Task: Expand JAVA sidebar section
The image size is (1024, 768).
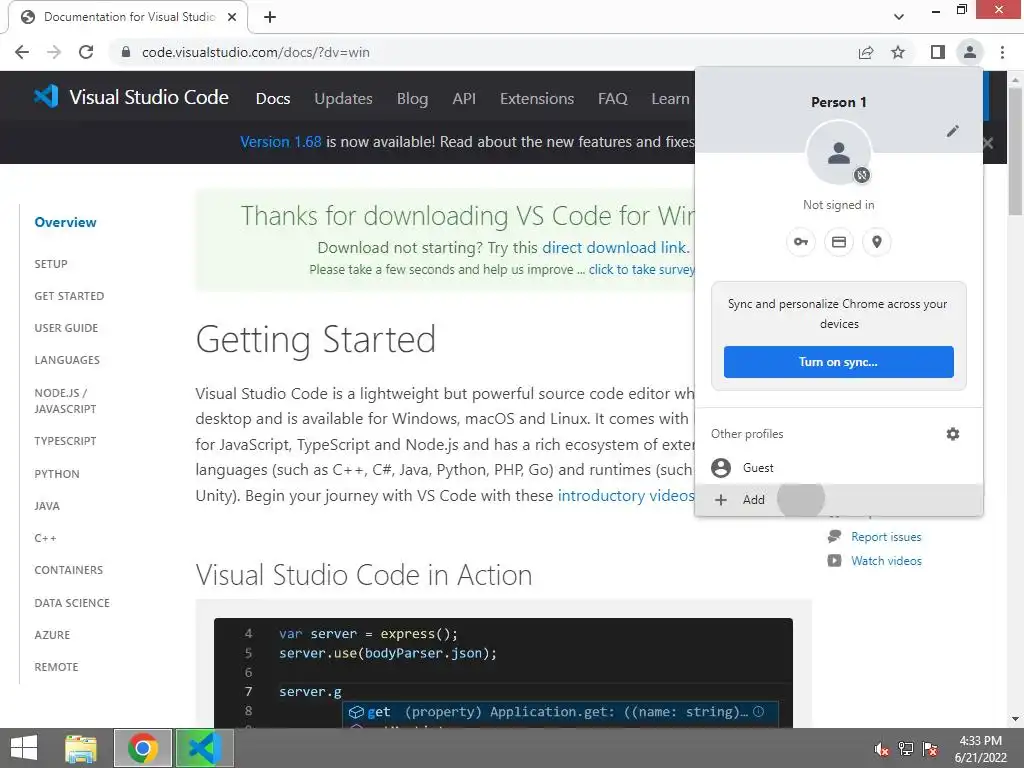Action: [x=47, y=506]
